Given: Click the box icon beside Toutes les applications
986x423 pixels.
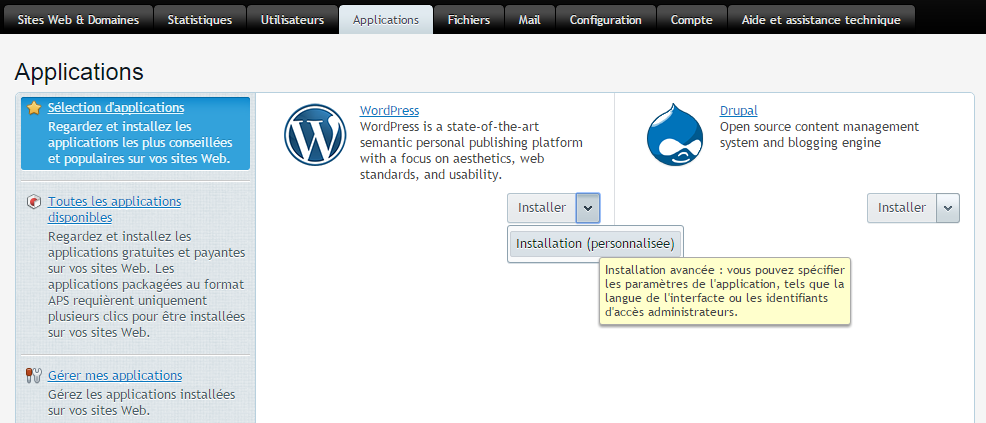Looking at the screenshot, I should pos(34,202).
